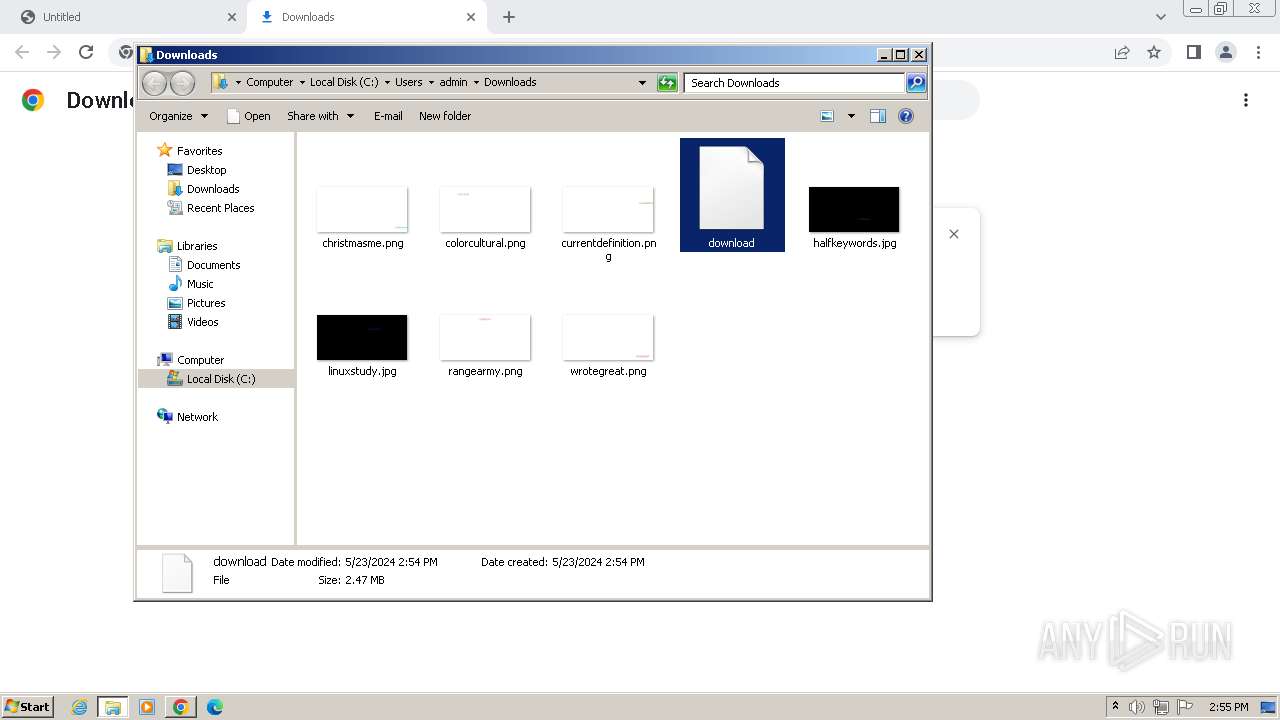Open a new Chrome tab
The width and height of the screenshot is (1280, 720).
[x=509, y=17]
